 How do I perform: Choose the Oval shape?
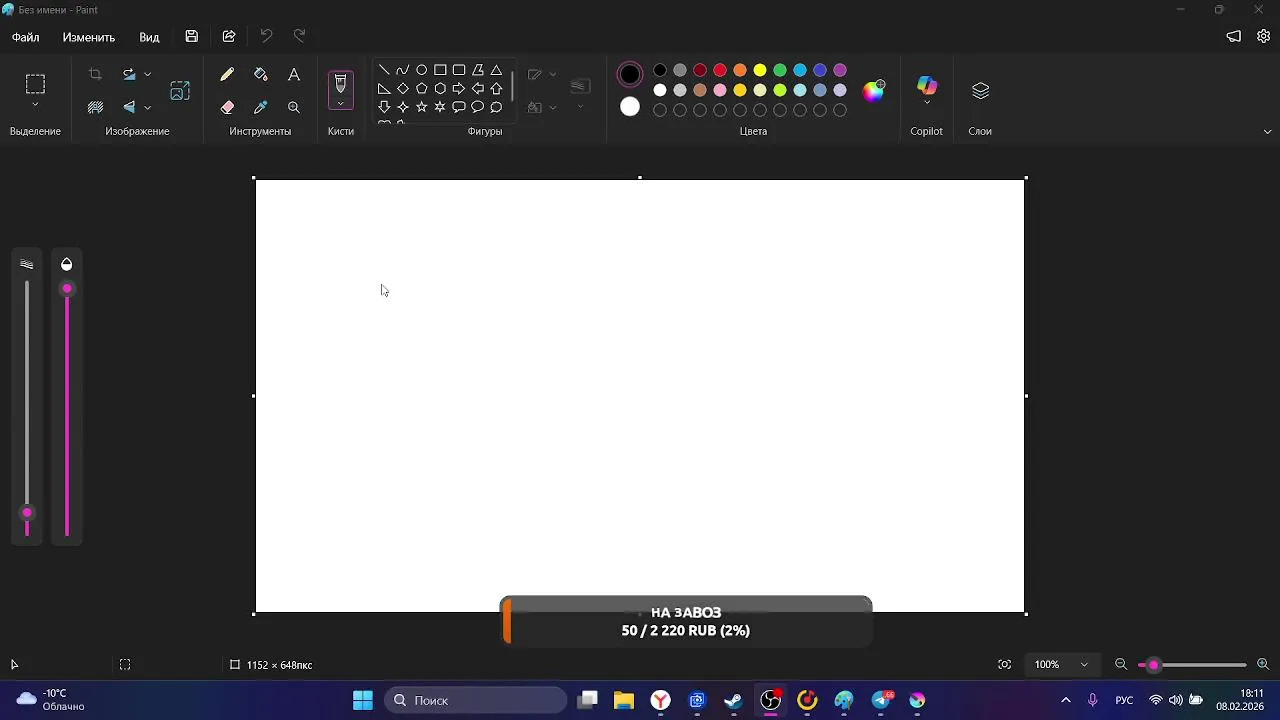[421, 70]
